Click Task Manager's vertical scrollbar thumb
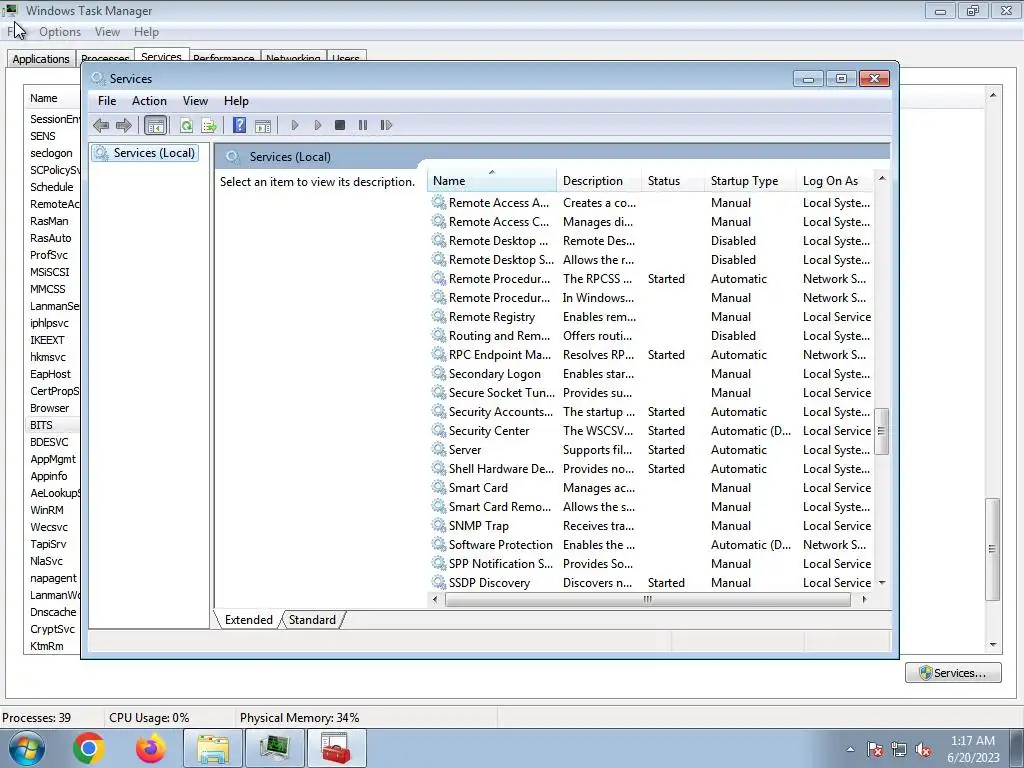 coord(992,549)
